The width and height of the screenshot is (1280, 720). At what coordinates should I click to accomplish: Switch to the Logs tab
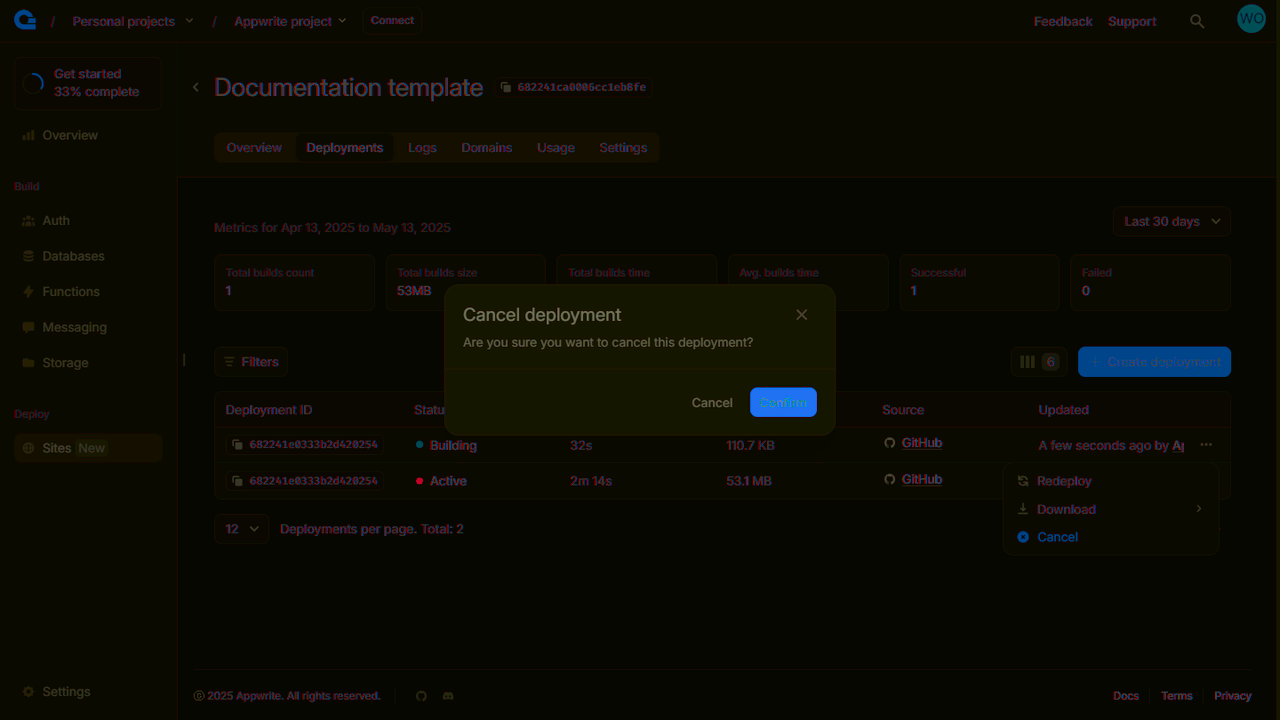(422, 148)
